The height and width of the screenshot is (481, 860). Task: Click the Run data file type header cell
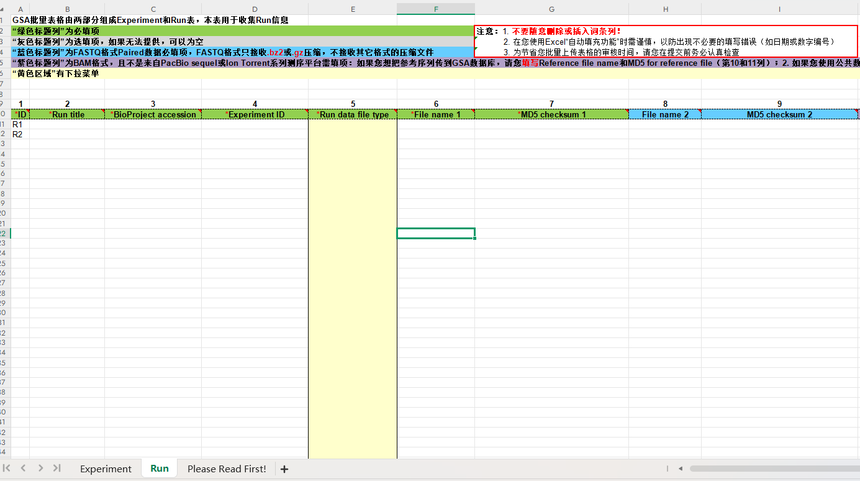coord(352,115)
